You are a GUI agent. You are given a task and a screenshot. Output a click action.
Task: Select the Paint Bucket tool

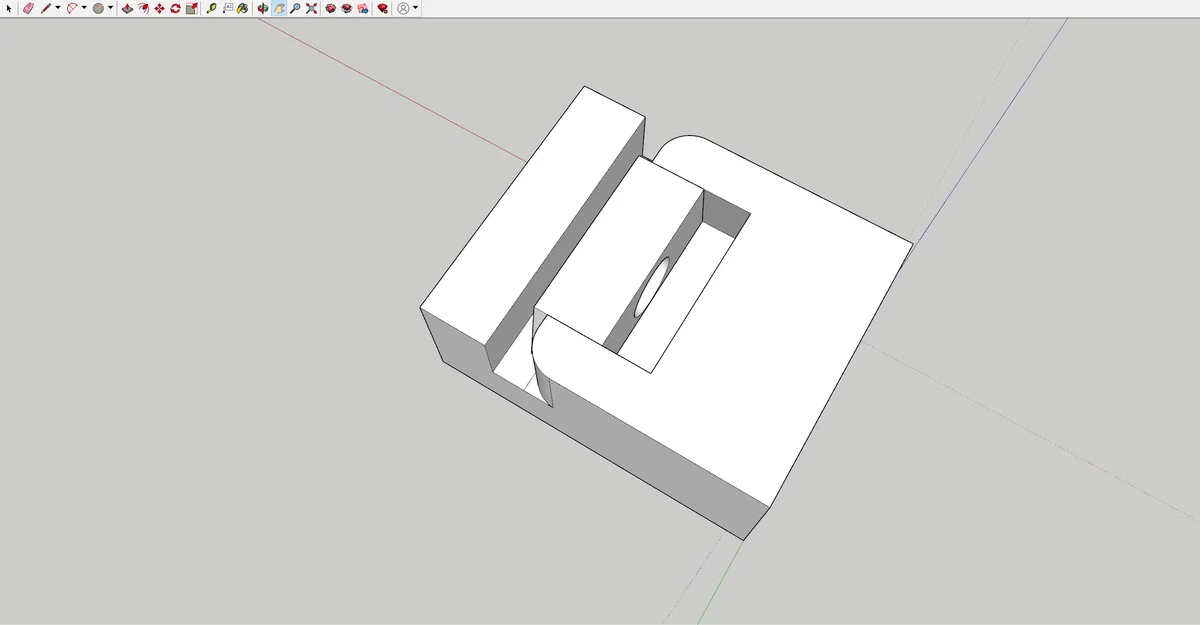(243, 8)
